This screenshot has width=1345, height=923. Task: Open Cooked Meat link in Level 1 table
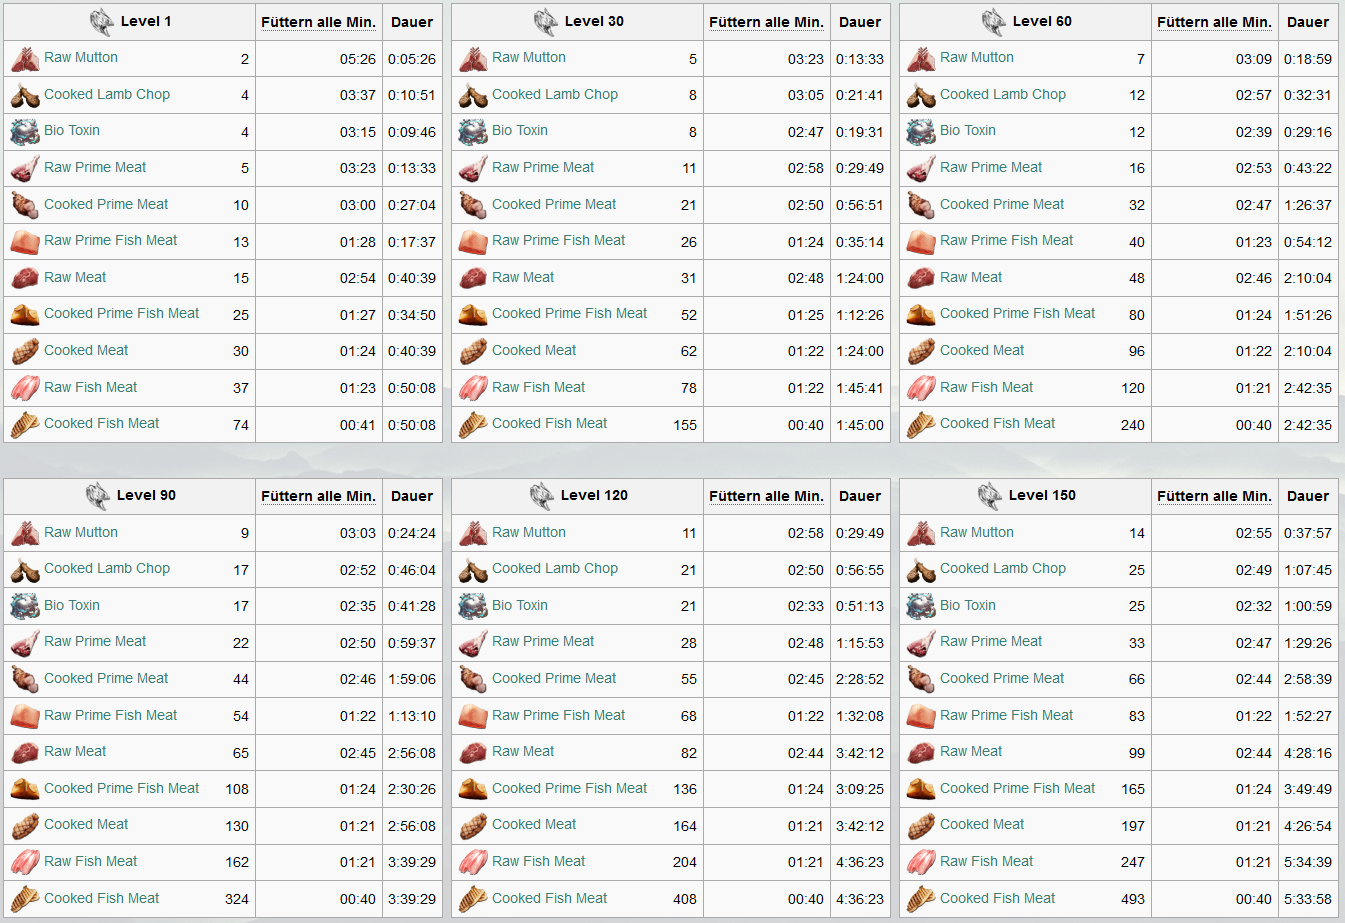tap(86, 350)
